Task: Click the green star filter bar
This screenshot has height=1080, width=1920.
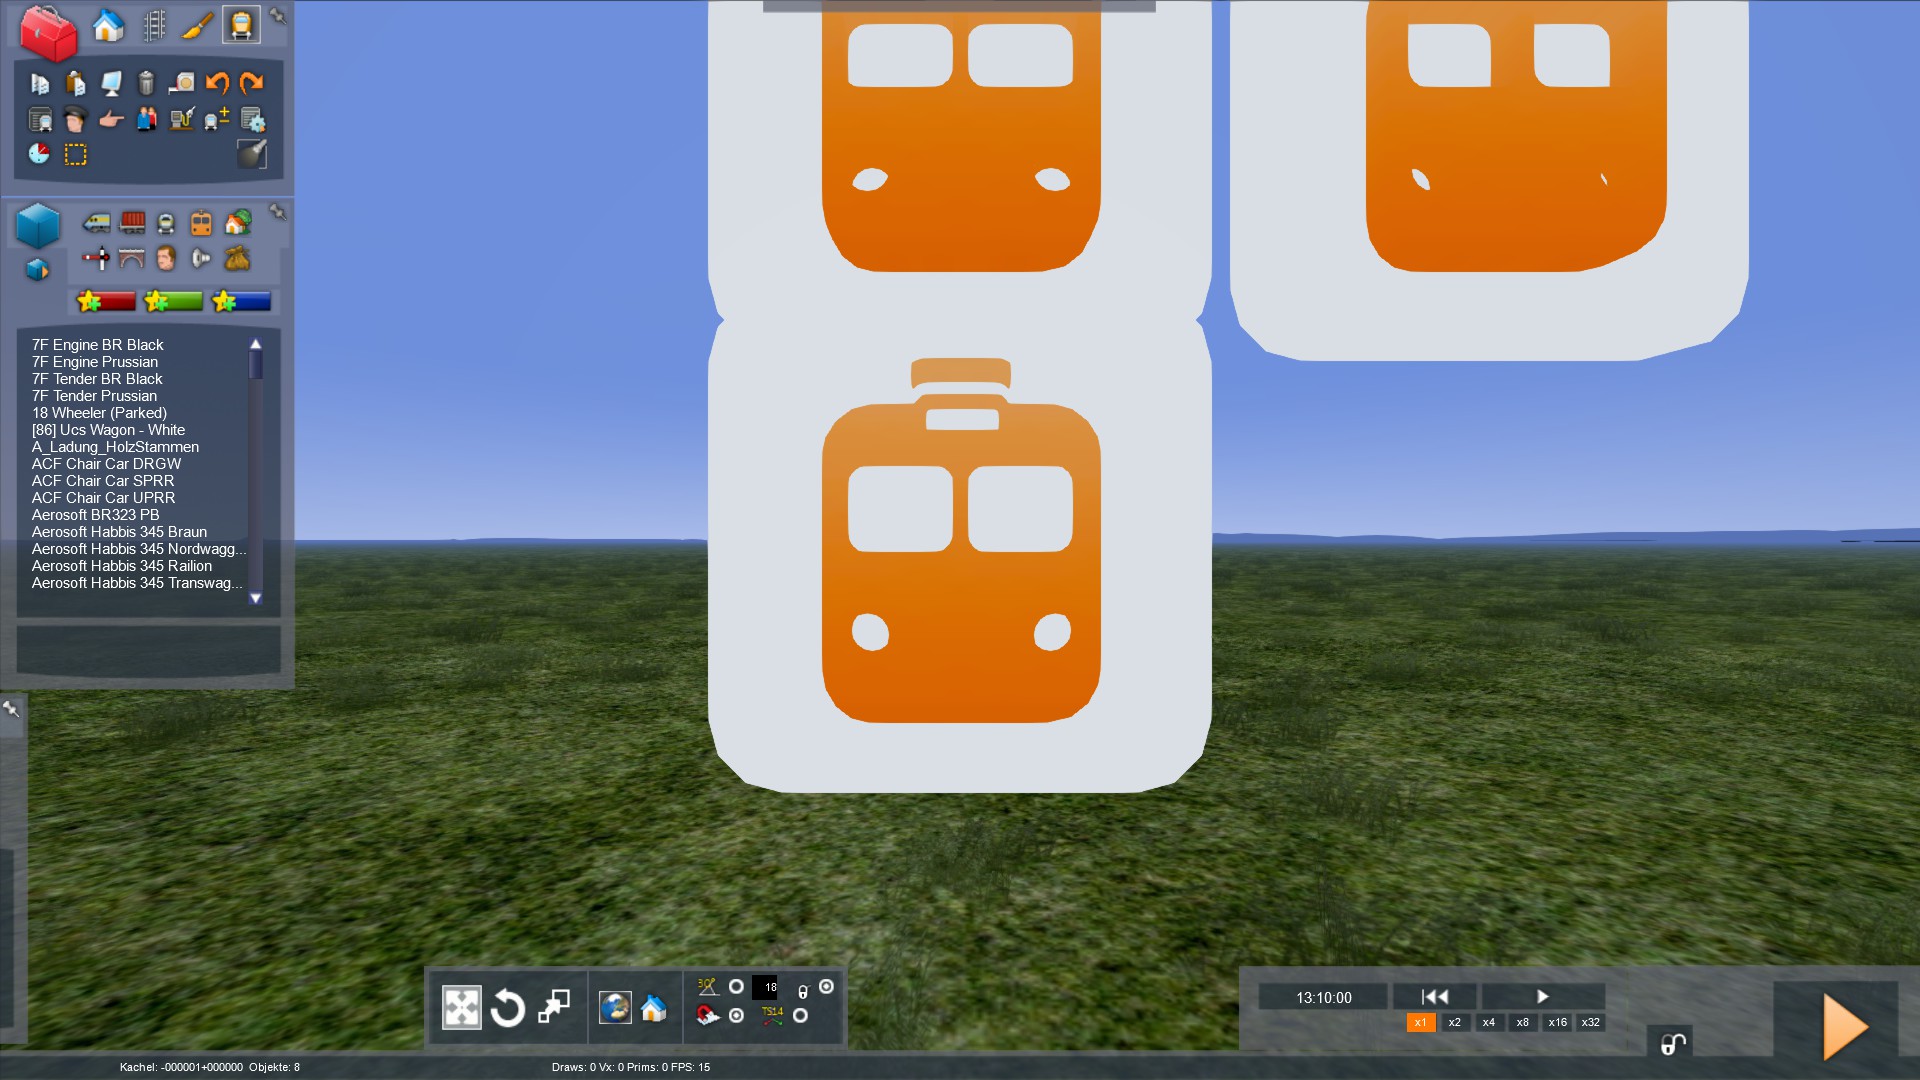Action: tap(173, 301)
